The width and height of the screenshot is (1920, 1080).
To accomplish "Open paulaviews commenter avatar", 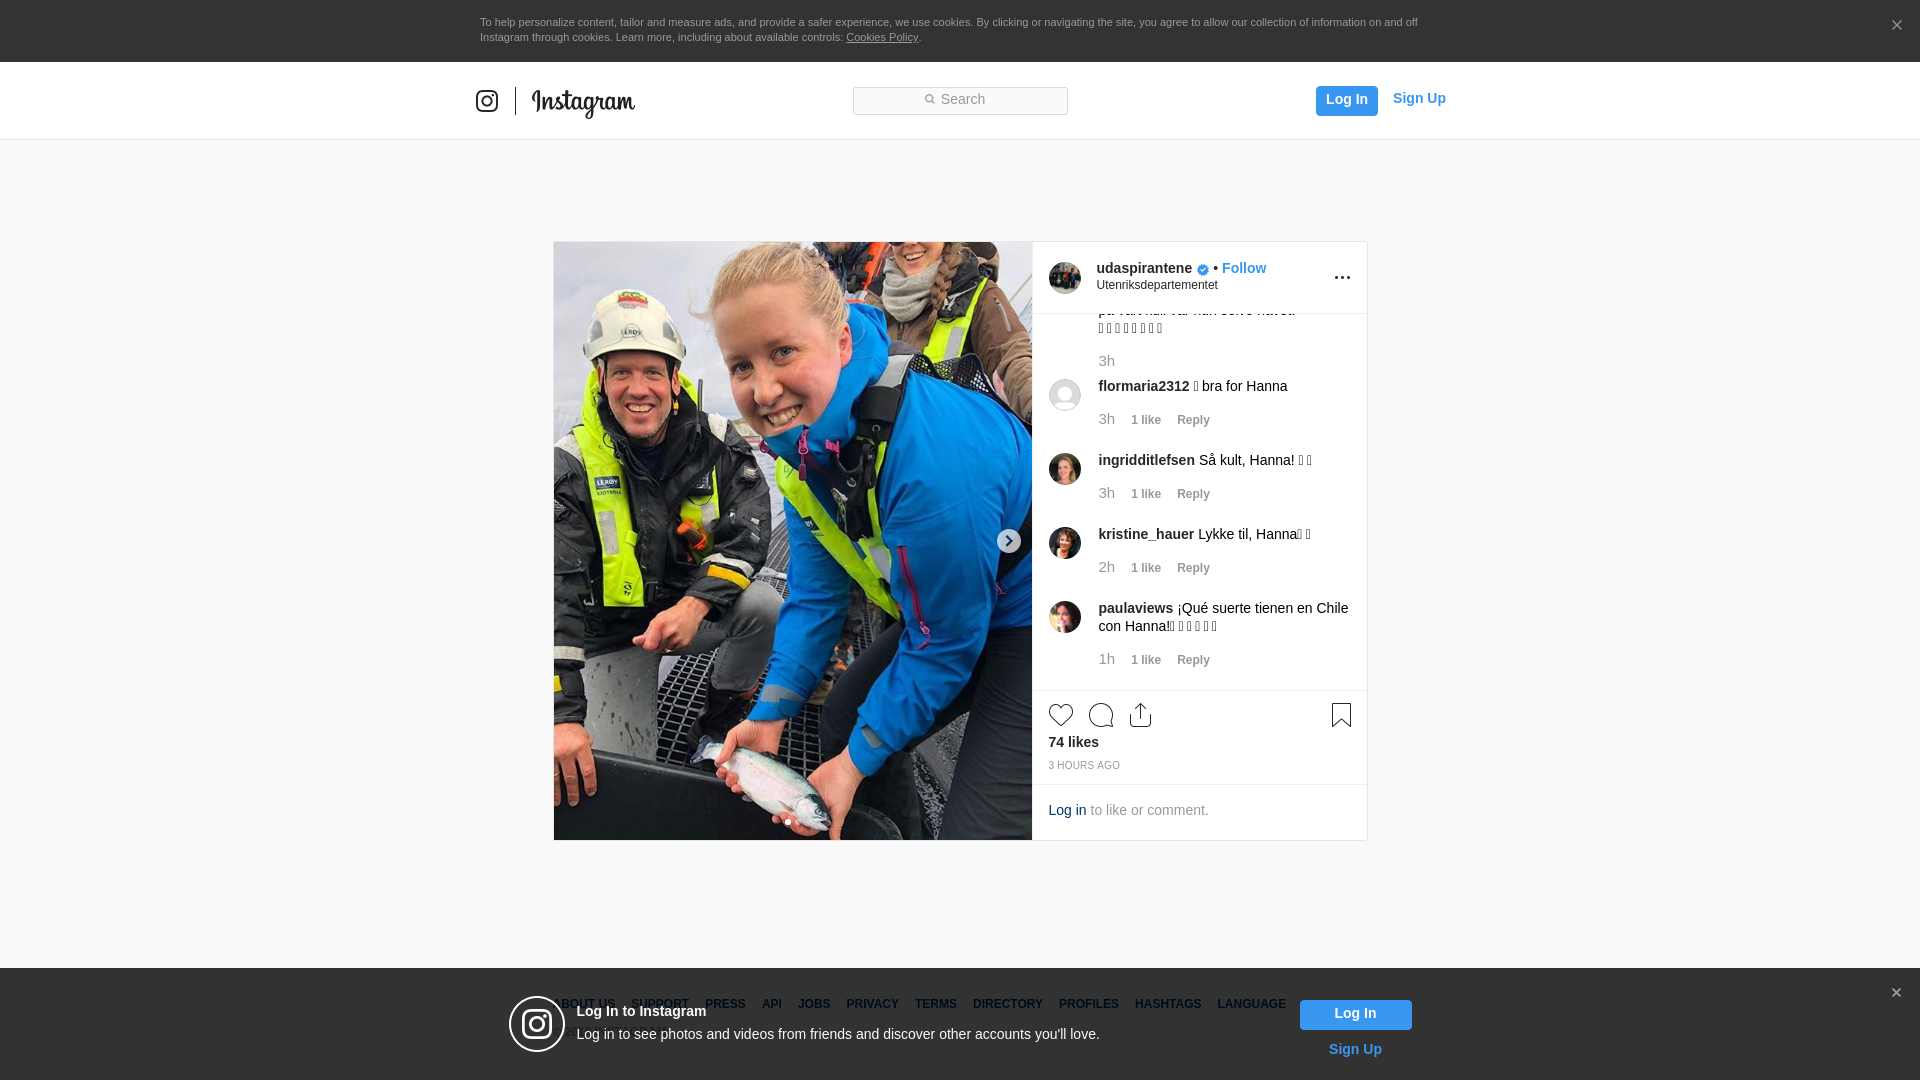I will 1064,617.
